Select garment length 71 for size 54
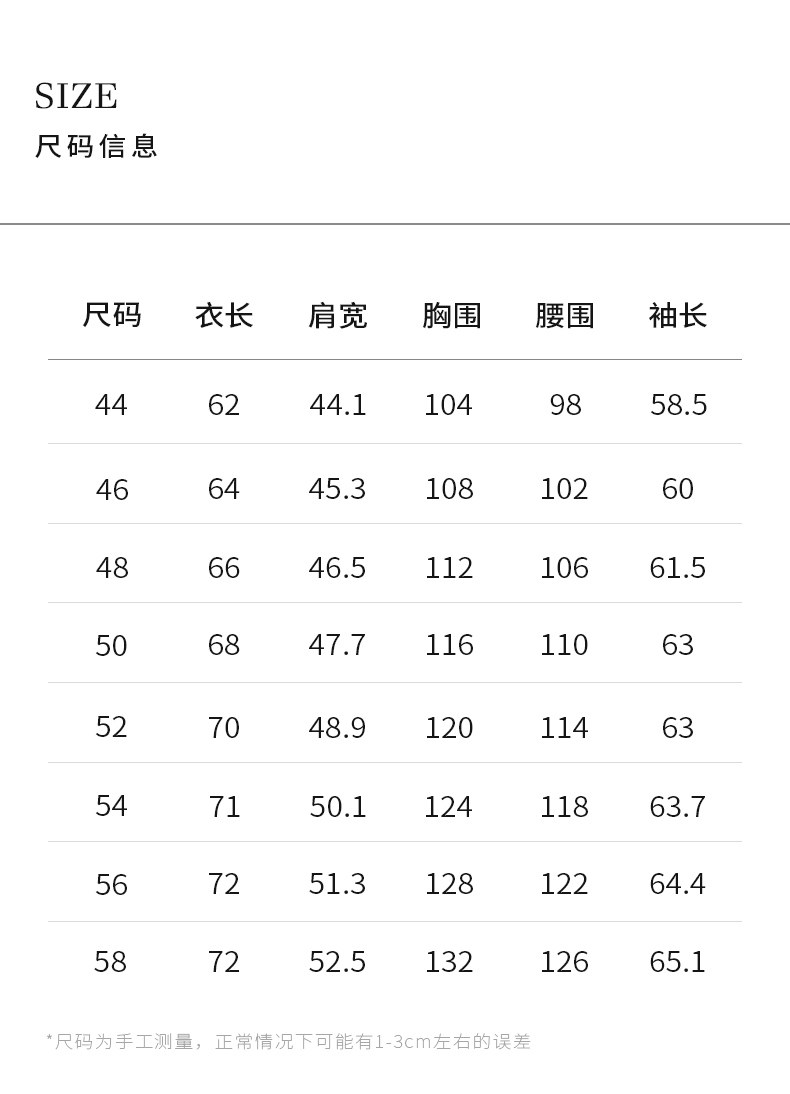The image size is (790, 1094). click(x=224, y=806)
